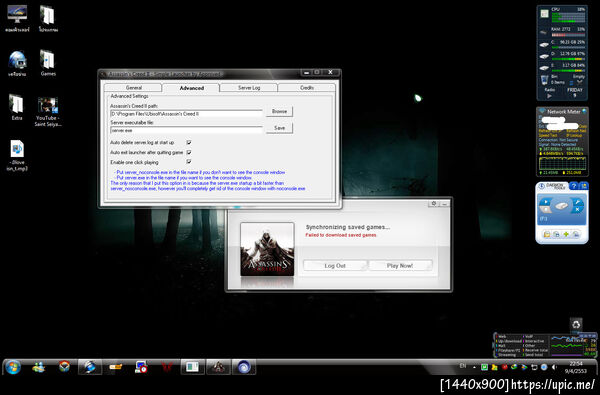The width and height of the screenshot is (600, 395).
Task: Click the red W taskbar icon
Action: [167, 367]
